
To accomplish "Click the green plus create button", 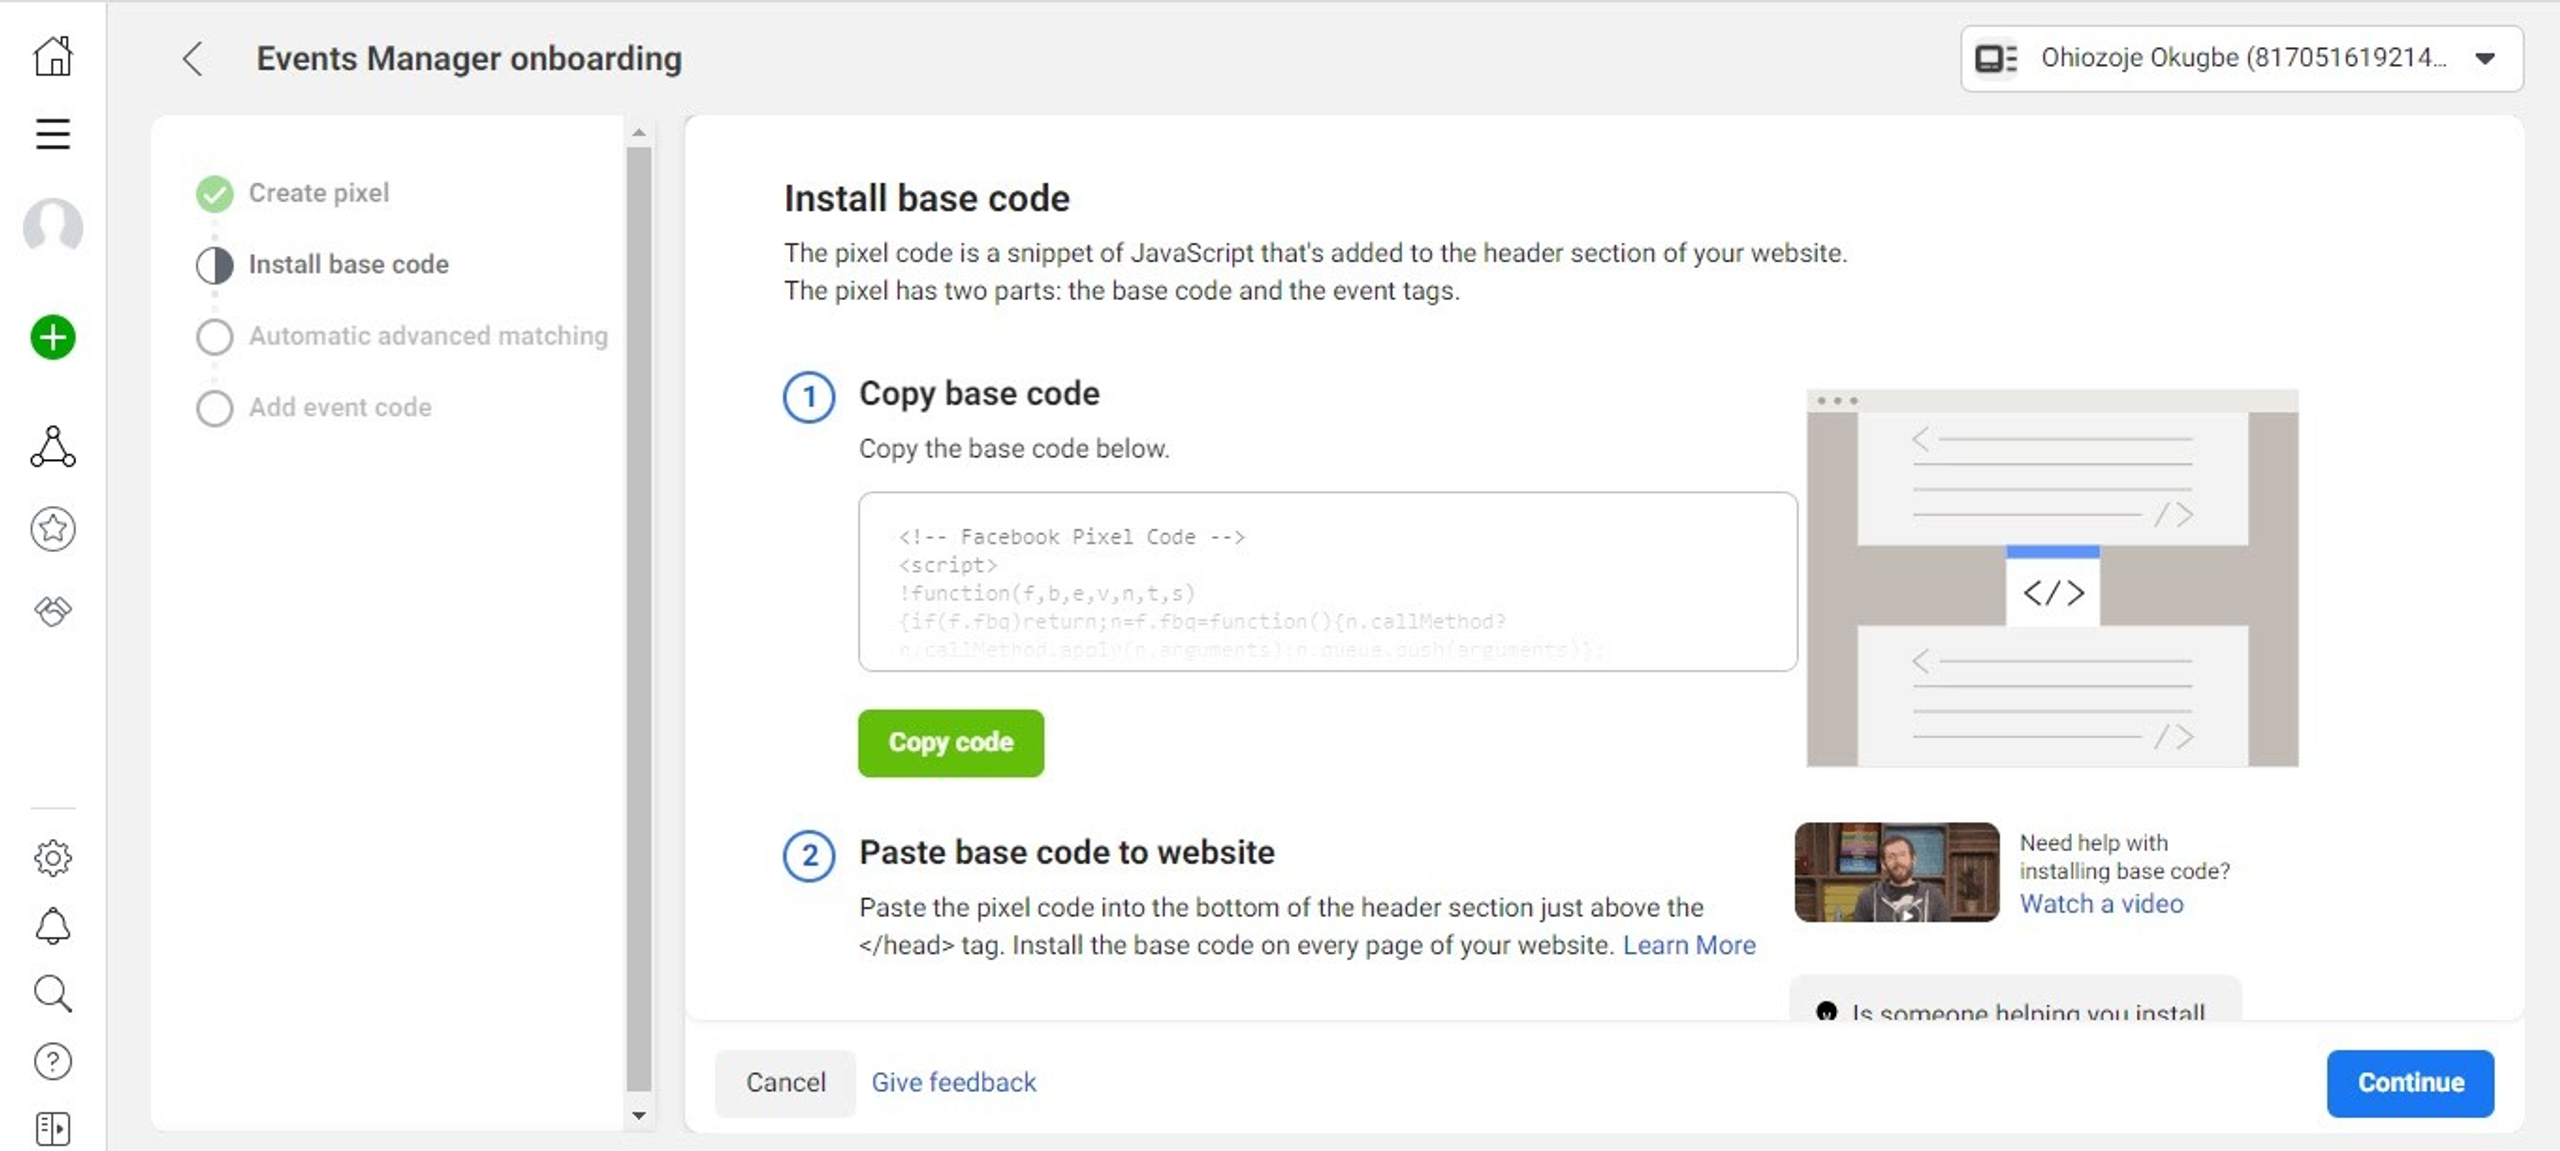I will (x=53, y=337).
